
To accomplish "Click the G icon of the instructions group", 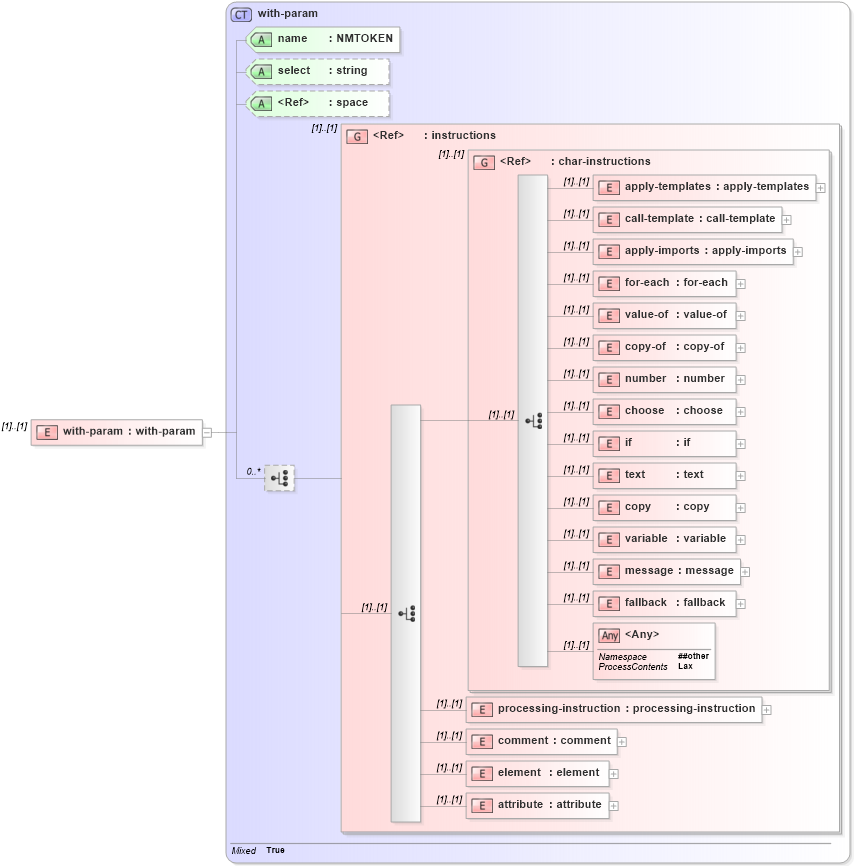I will click(357, 135).
